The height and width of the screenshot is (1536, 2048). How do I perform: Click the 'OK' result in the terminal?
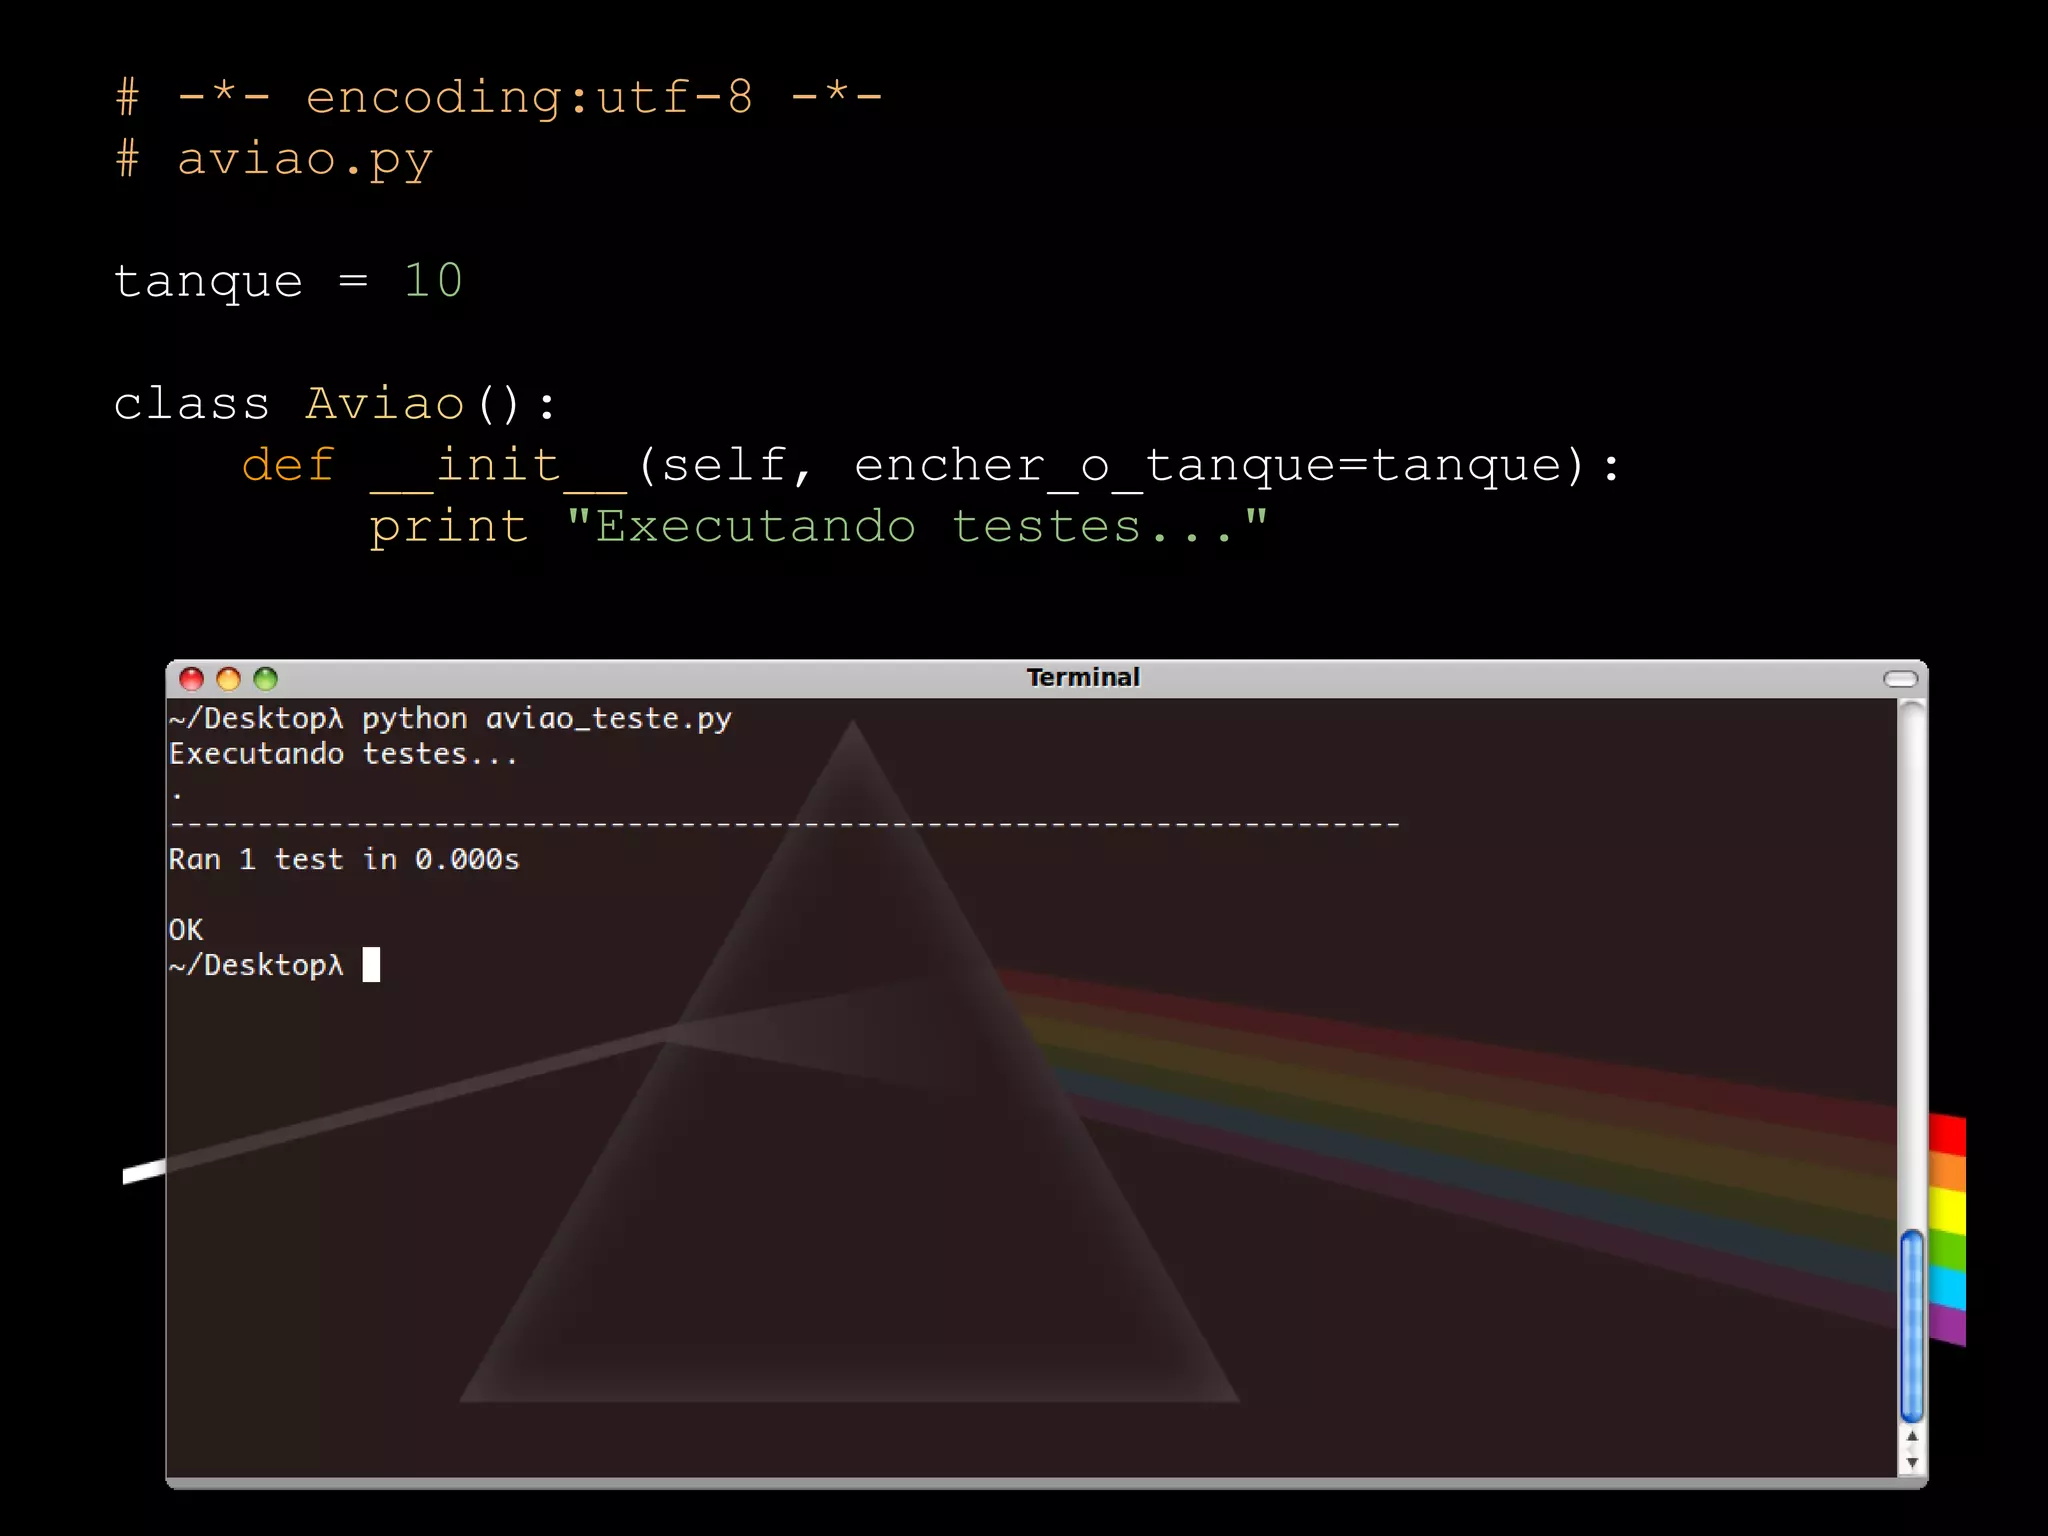(x=186, y=929)
